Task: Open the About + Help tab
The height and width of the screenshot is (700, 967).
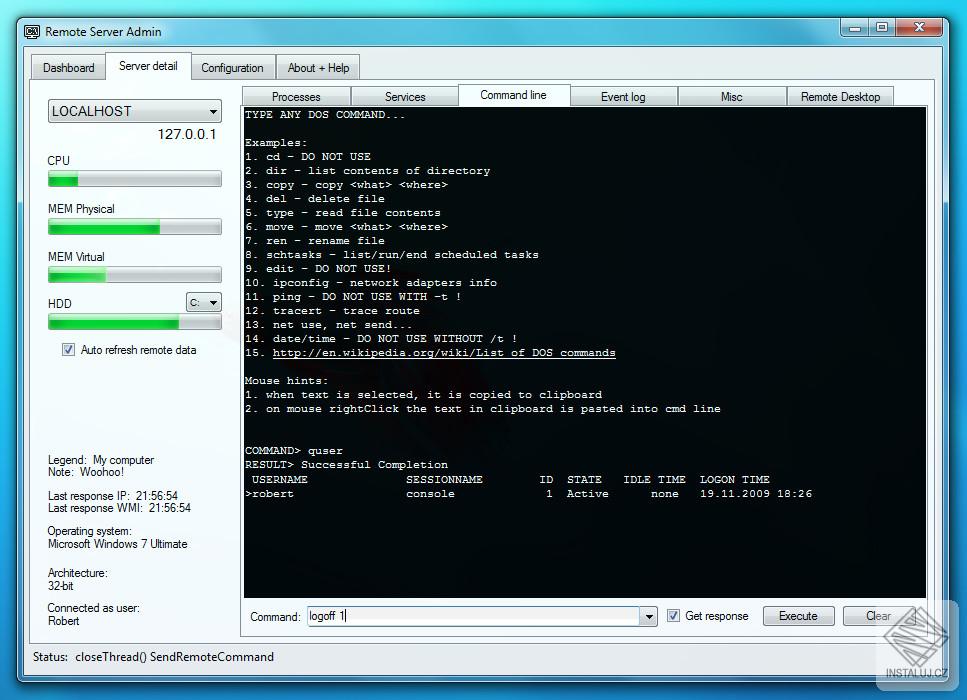Action: 318,67
